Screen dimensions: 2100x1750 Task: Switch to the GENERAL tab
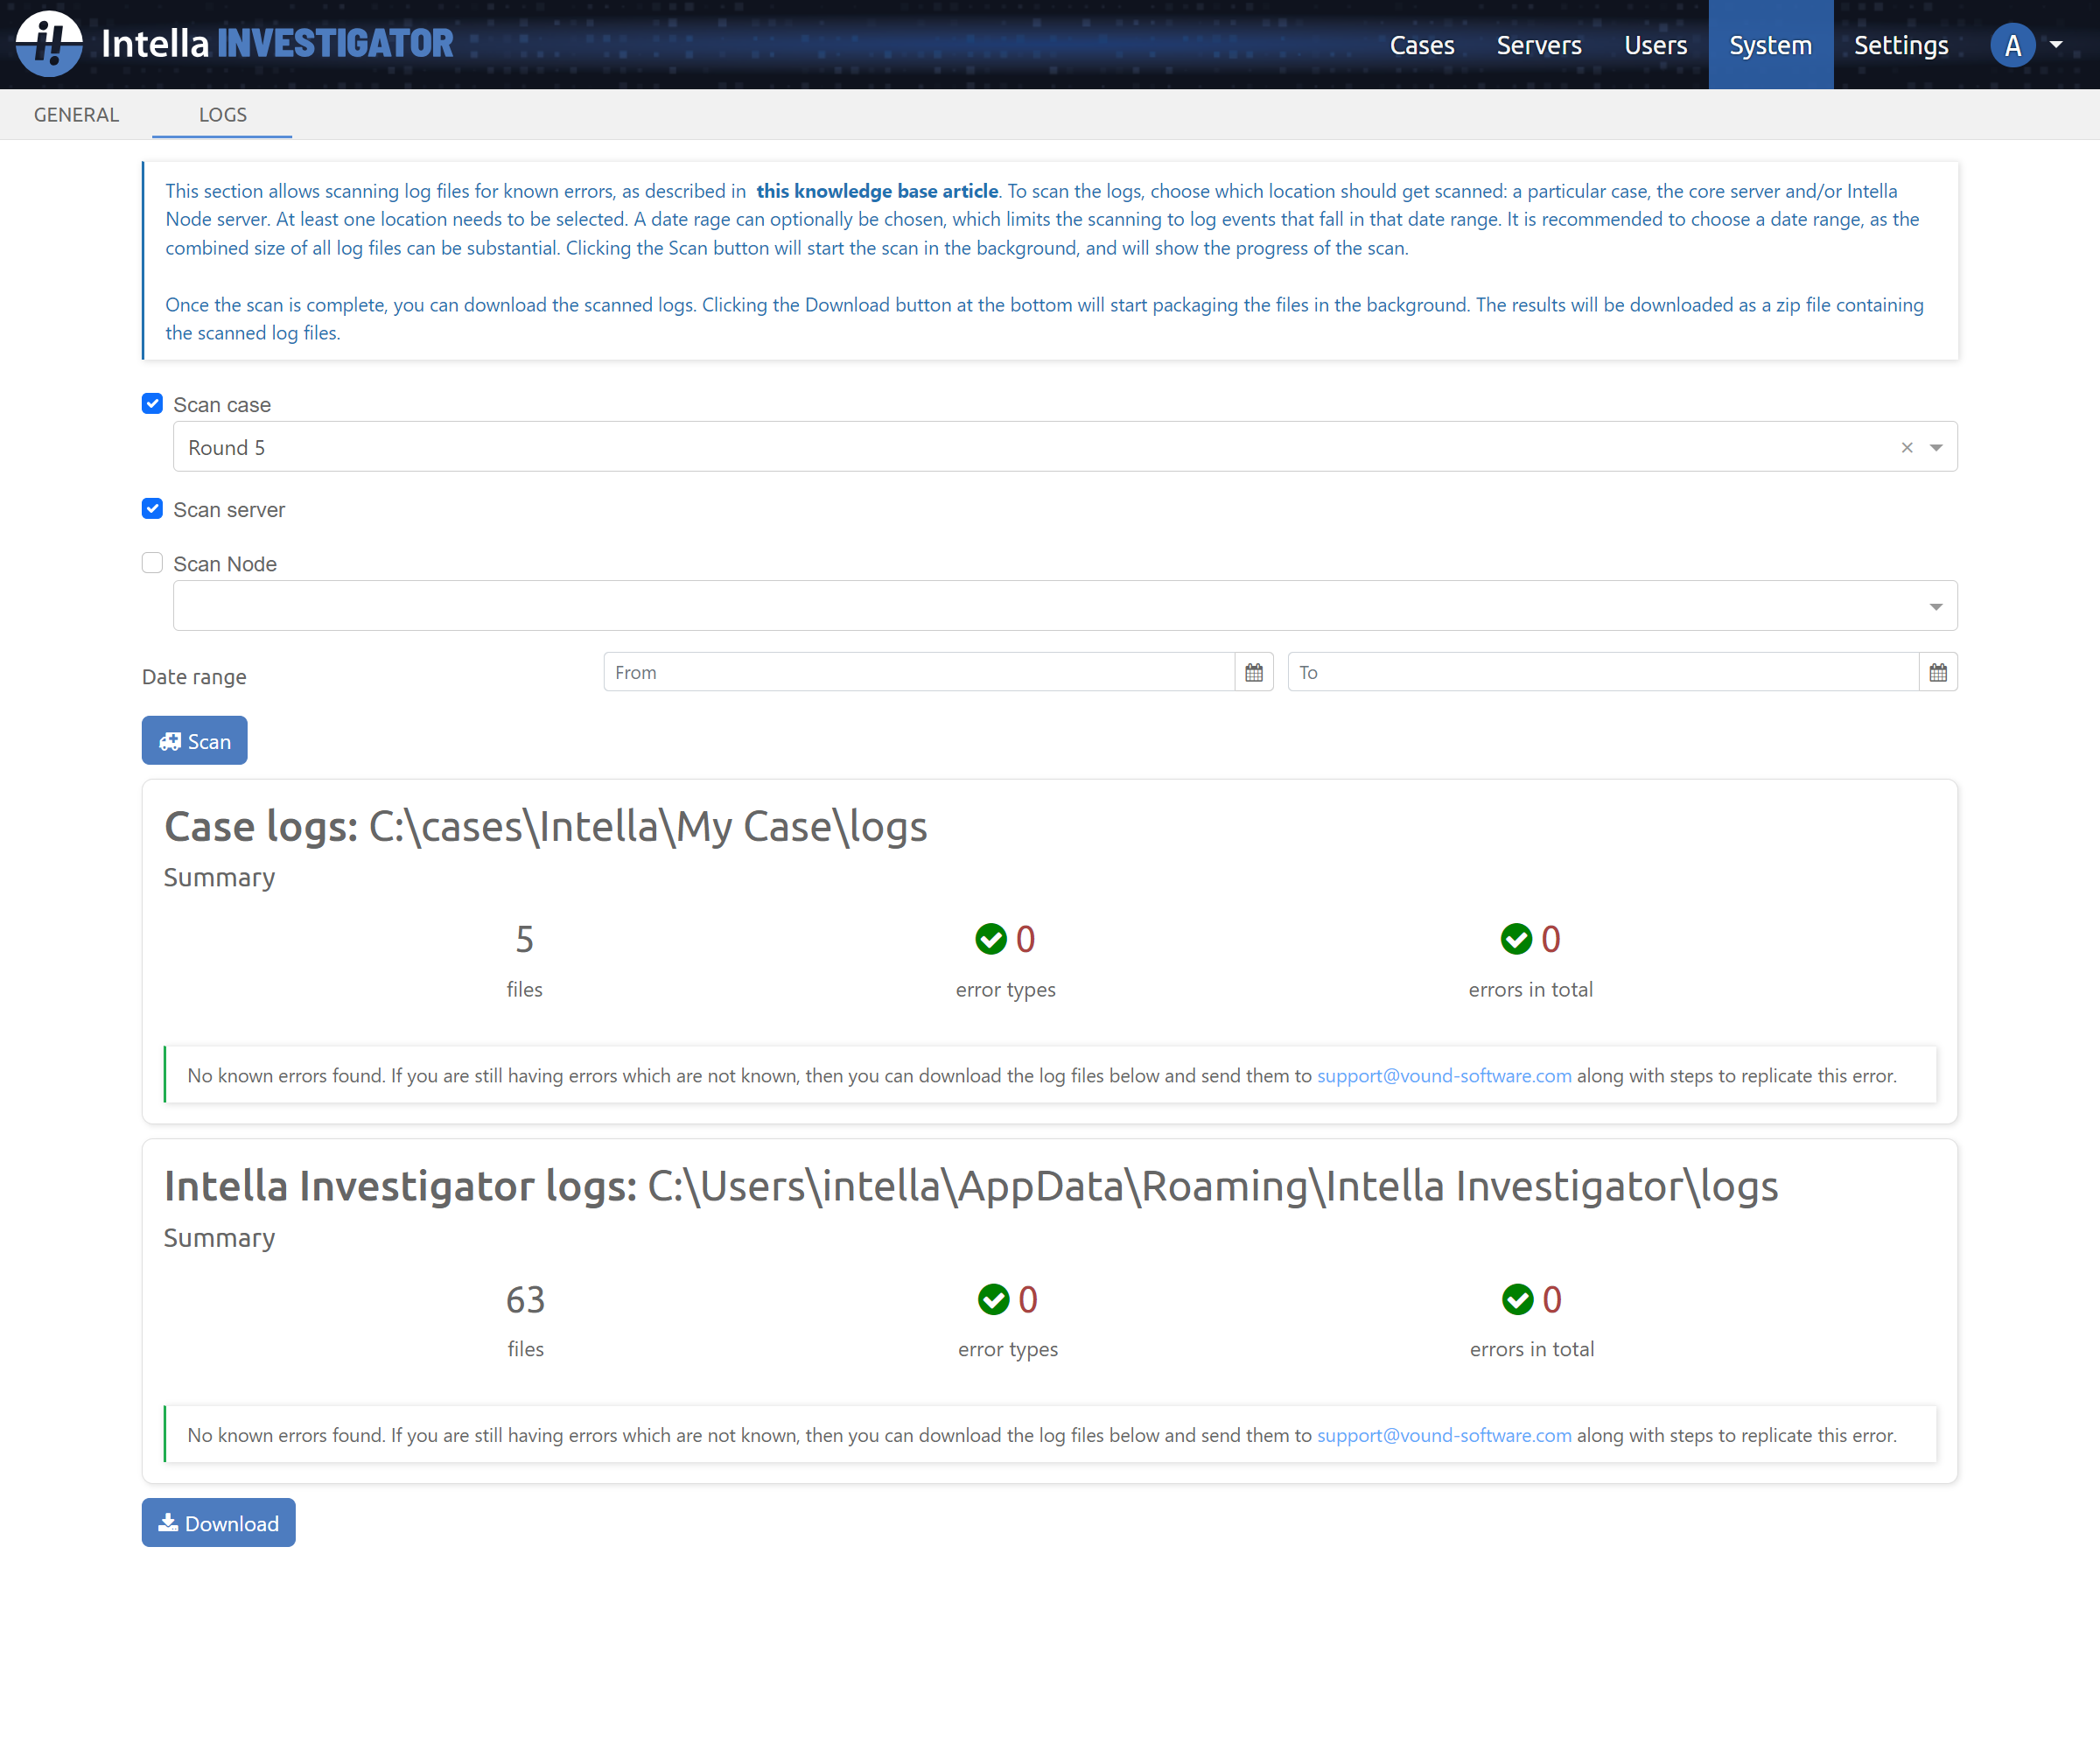76,114
